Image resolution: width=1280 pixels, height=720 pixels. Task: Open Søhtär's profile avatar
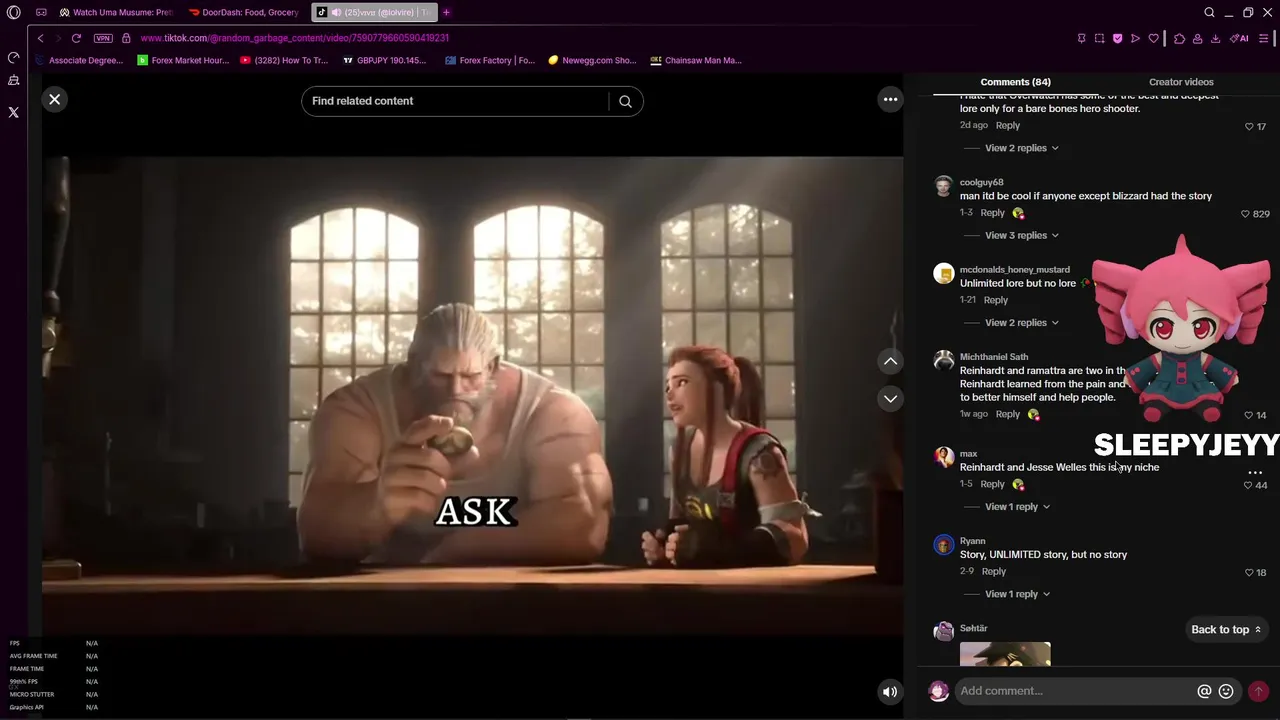(x=944, y=631)
